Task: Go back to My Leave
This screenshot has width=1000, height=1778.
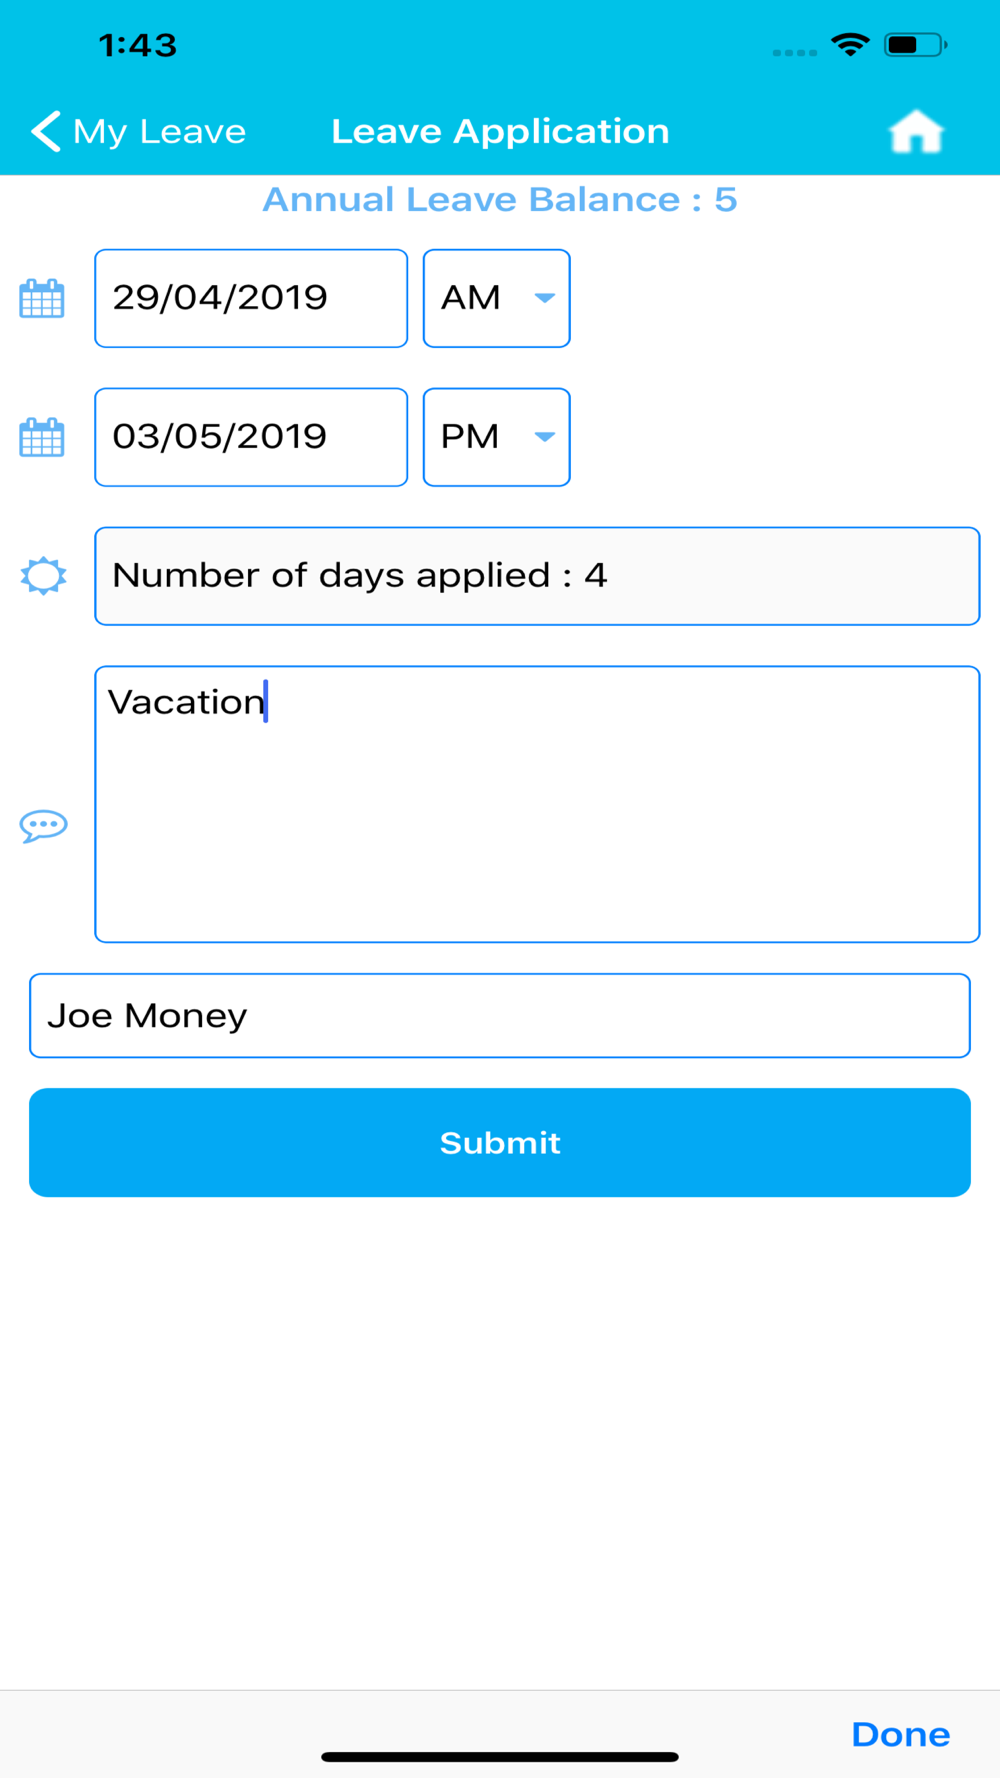Action: [x=160, y=131]
